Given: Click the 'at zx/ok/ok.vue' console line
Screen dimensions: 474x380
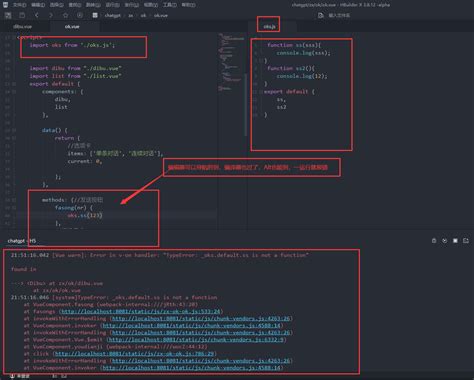Looking at the screenshot, I should point(56,290).
